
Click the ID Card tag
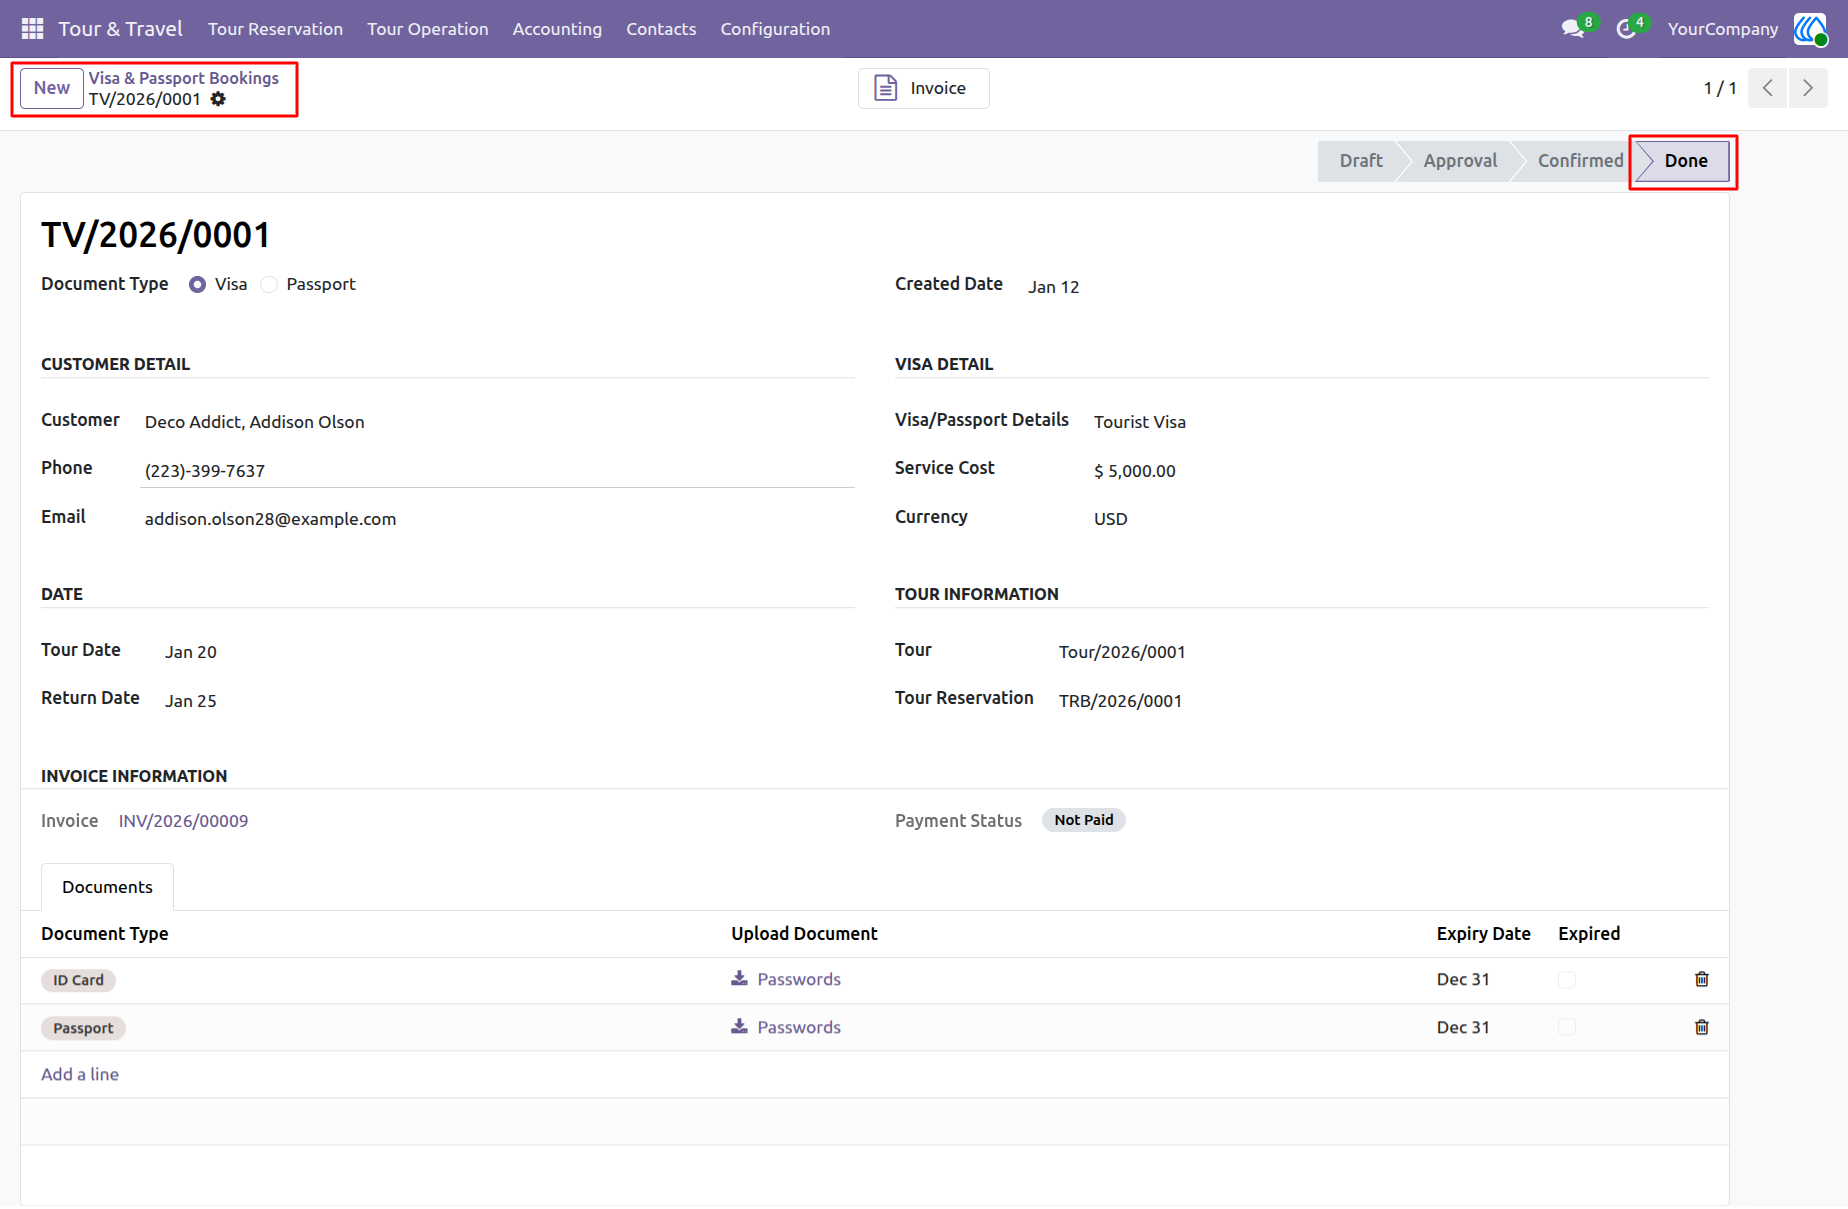coord(78,980)
